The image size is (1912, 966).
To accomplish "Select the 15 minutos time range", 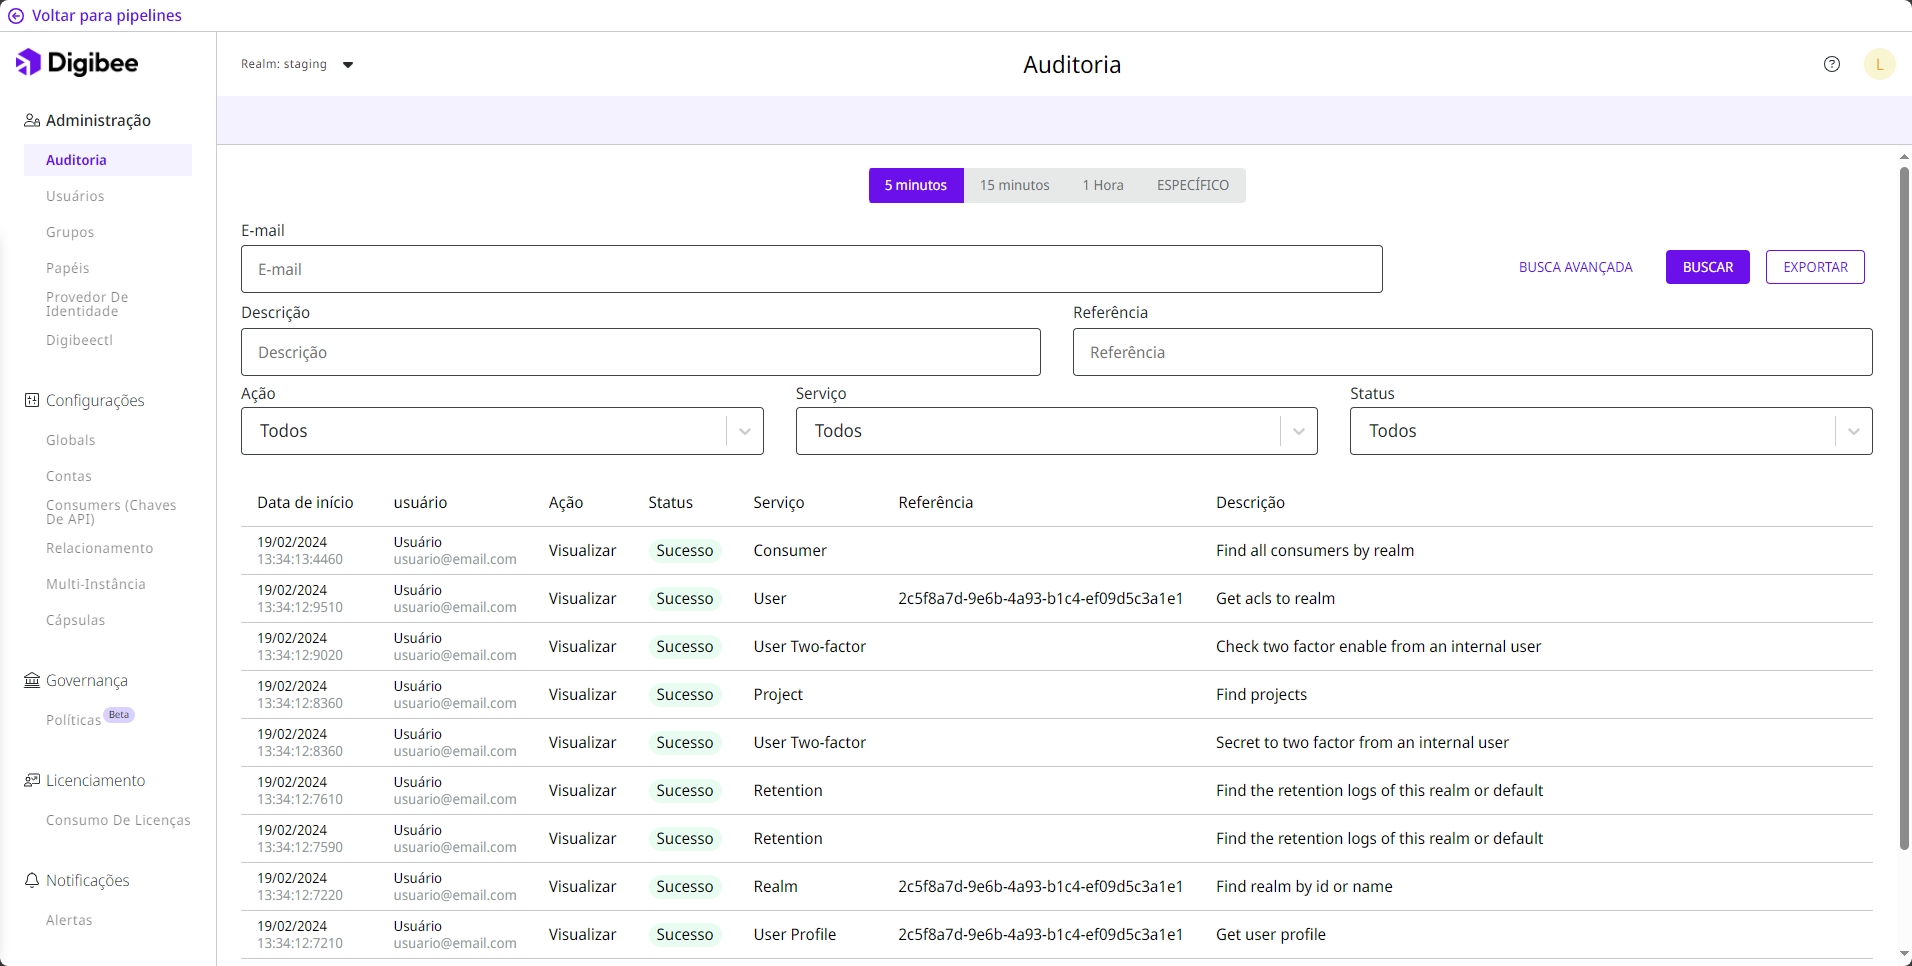I will pyautogui.click(x=1014, y=186).
